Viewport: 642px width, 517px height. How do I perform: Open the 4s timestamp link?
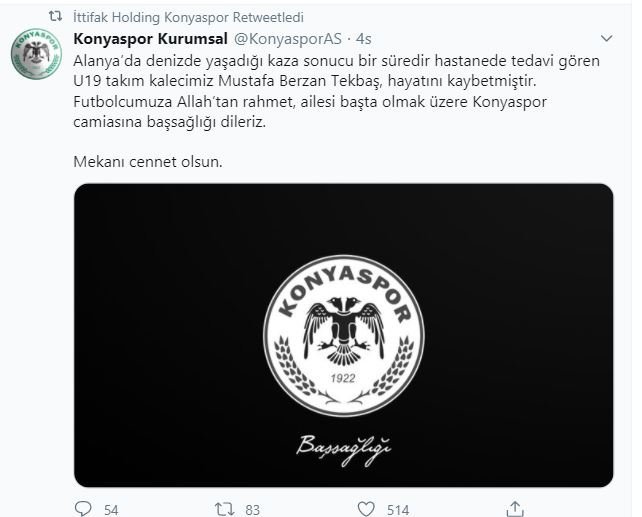click(x=364, y=39)
